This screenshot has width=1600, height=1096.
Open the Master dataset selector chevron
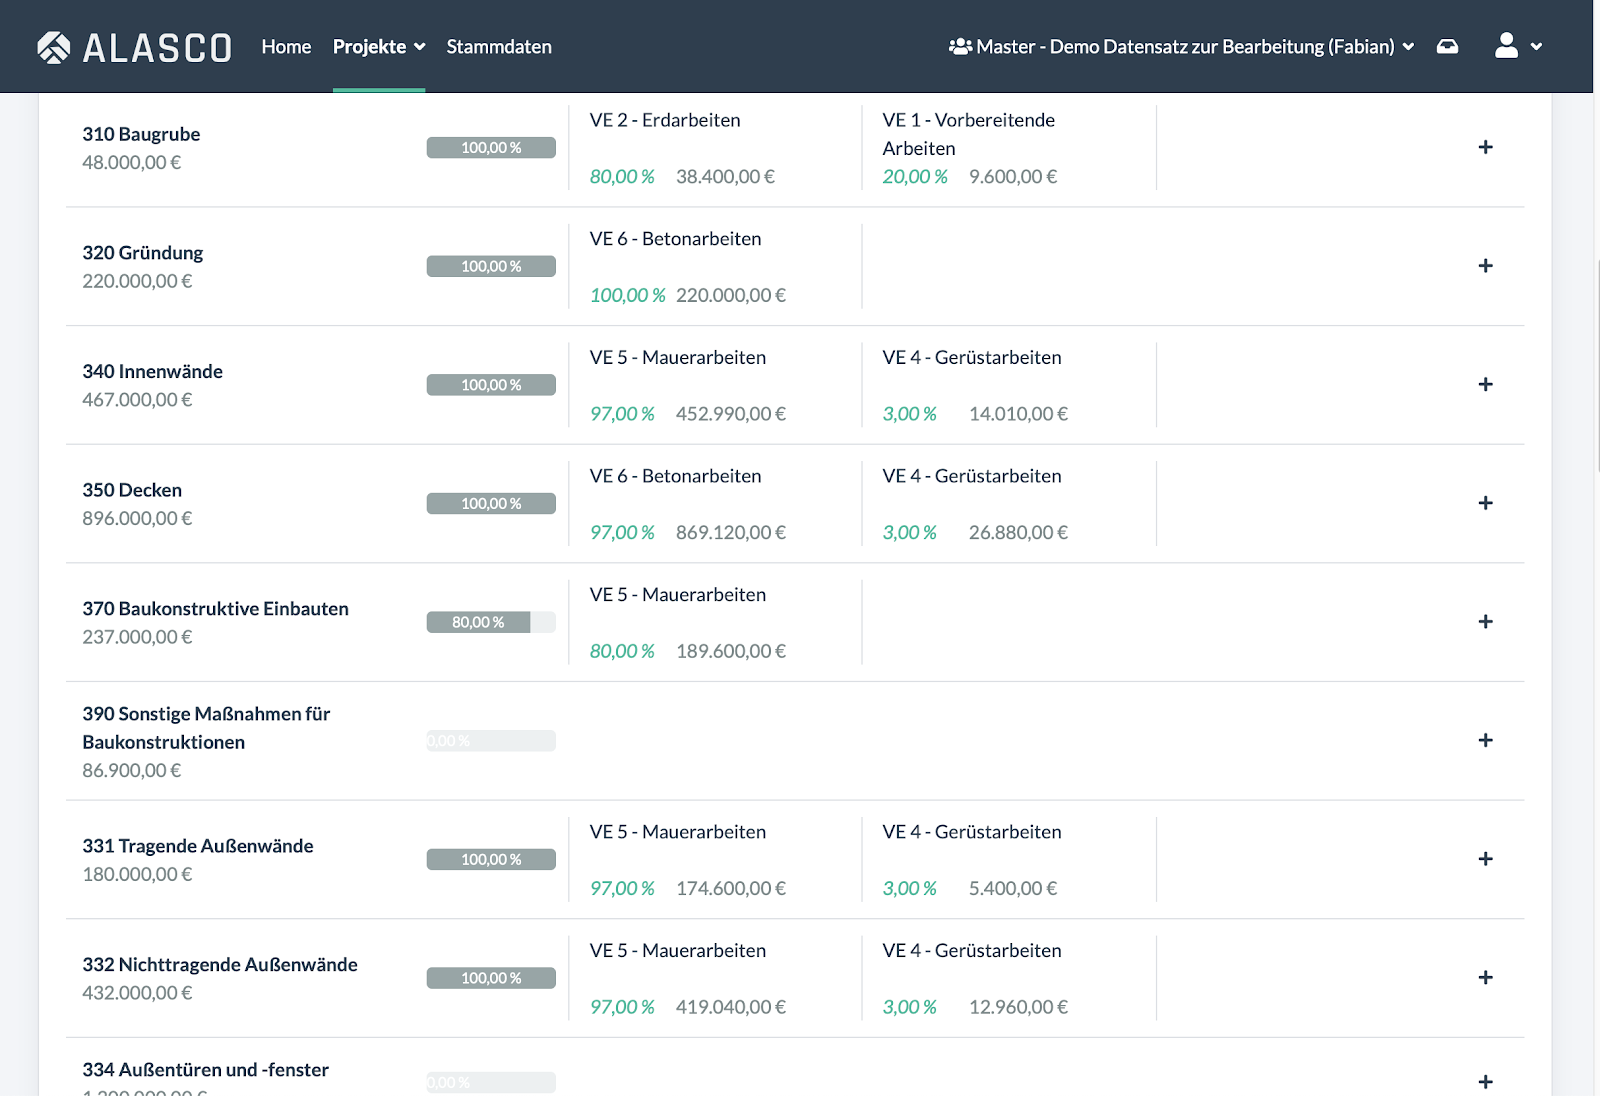pyautogui.click(x=1408, y=47)
